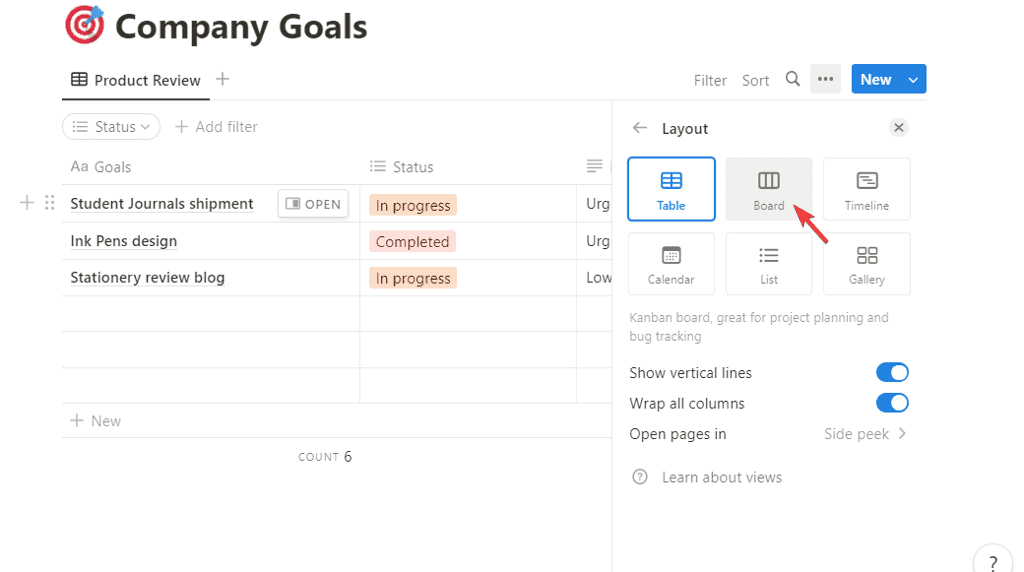Choose the Timeline layout
This screenshot has height=572, width=1024.
point(866,189)
